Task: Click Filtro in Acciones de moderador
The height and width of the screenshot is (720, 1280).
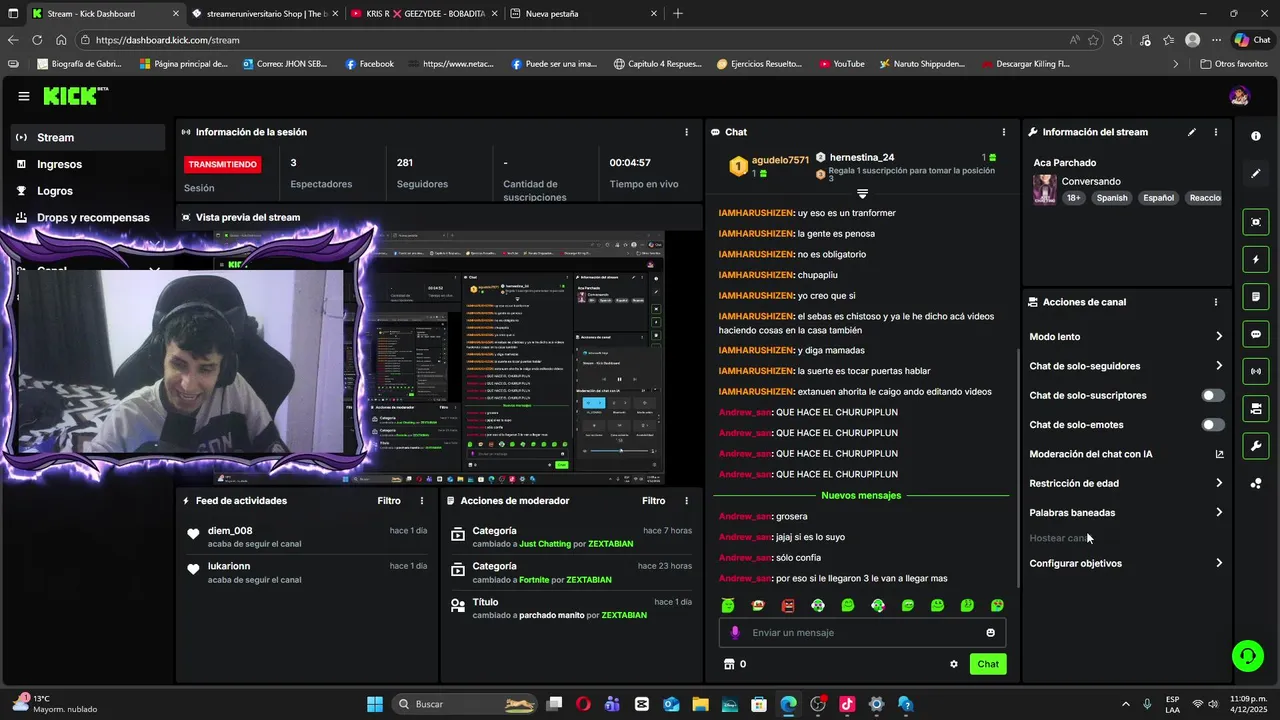Action: 653,501
